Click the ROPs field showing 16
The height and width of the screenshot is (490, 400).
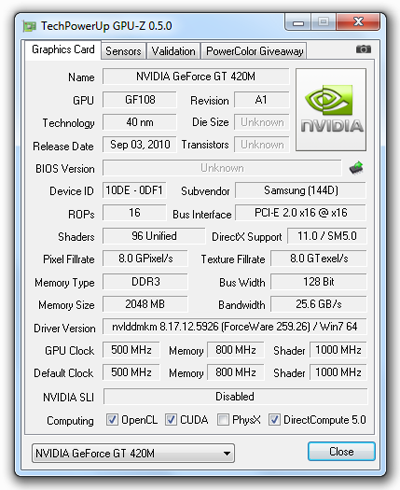[x=134, y=213]
